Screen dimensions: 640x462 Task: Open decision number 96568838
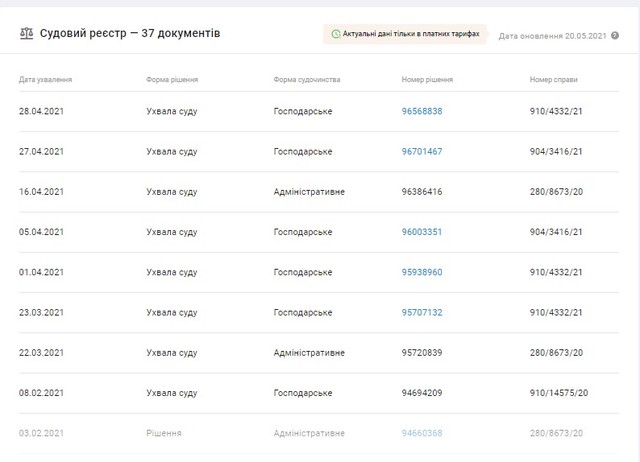(421, 111)
